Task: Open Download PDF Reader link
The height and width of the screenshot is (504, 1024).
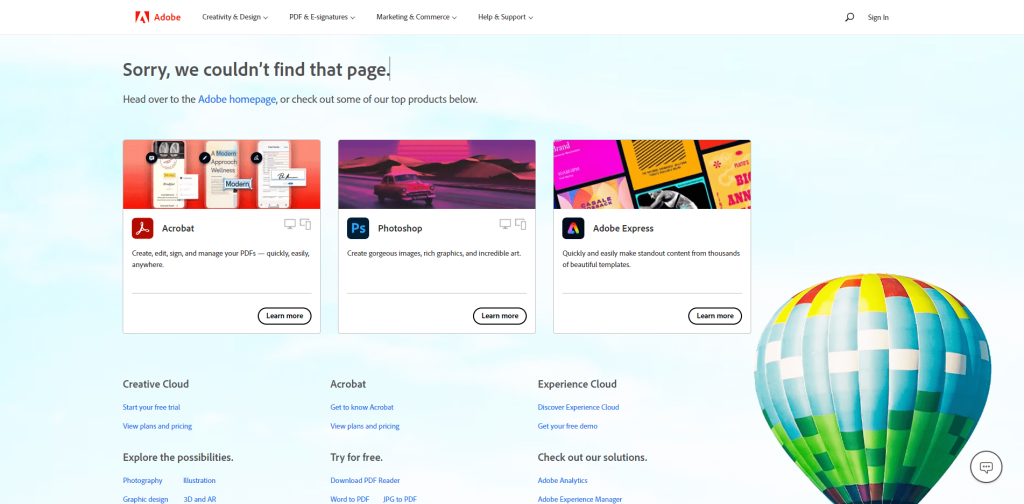Action: click(x=365, y=480)
